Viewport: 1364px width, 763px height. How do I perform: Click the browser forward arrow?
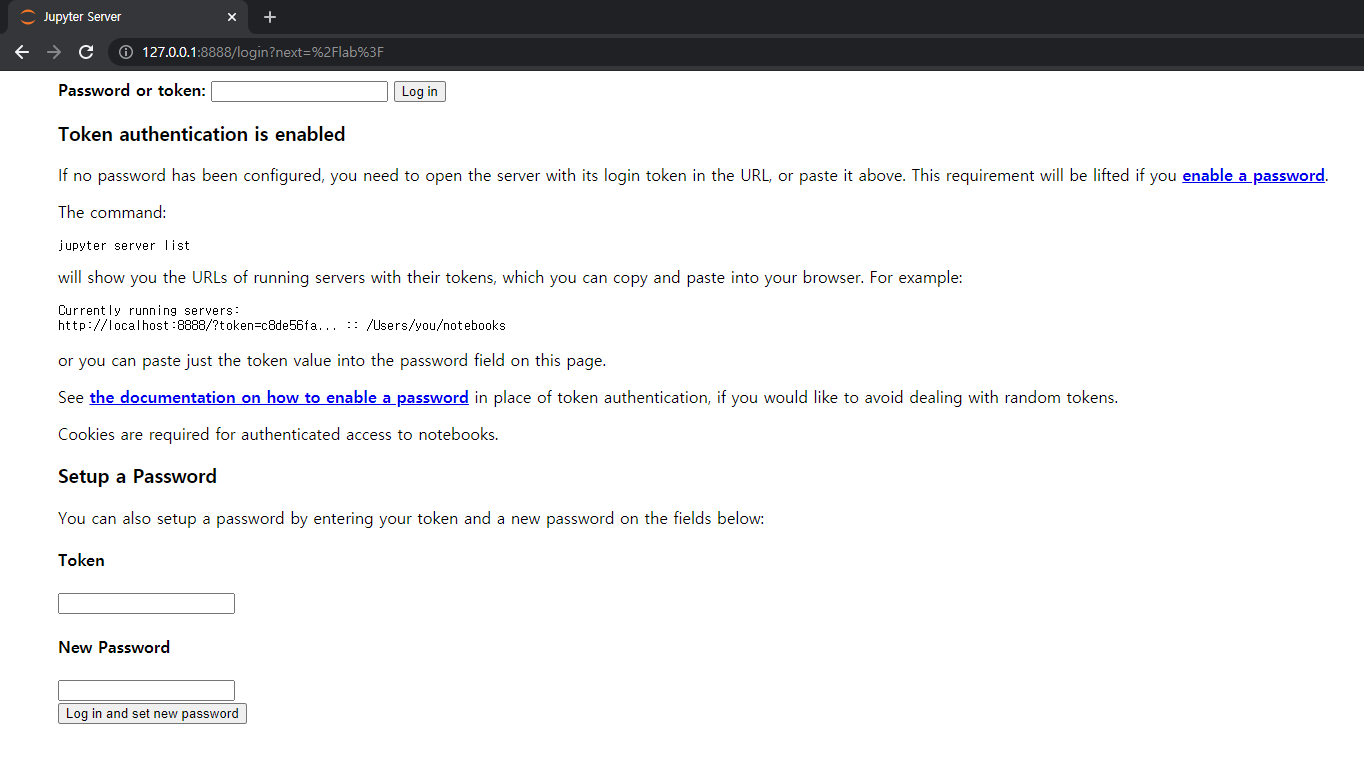tap(54, 52)
